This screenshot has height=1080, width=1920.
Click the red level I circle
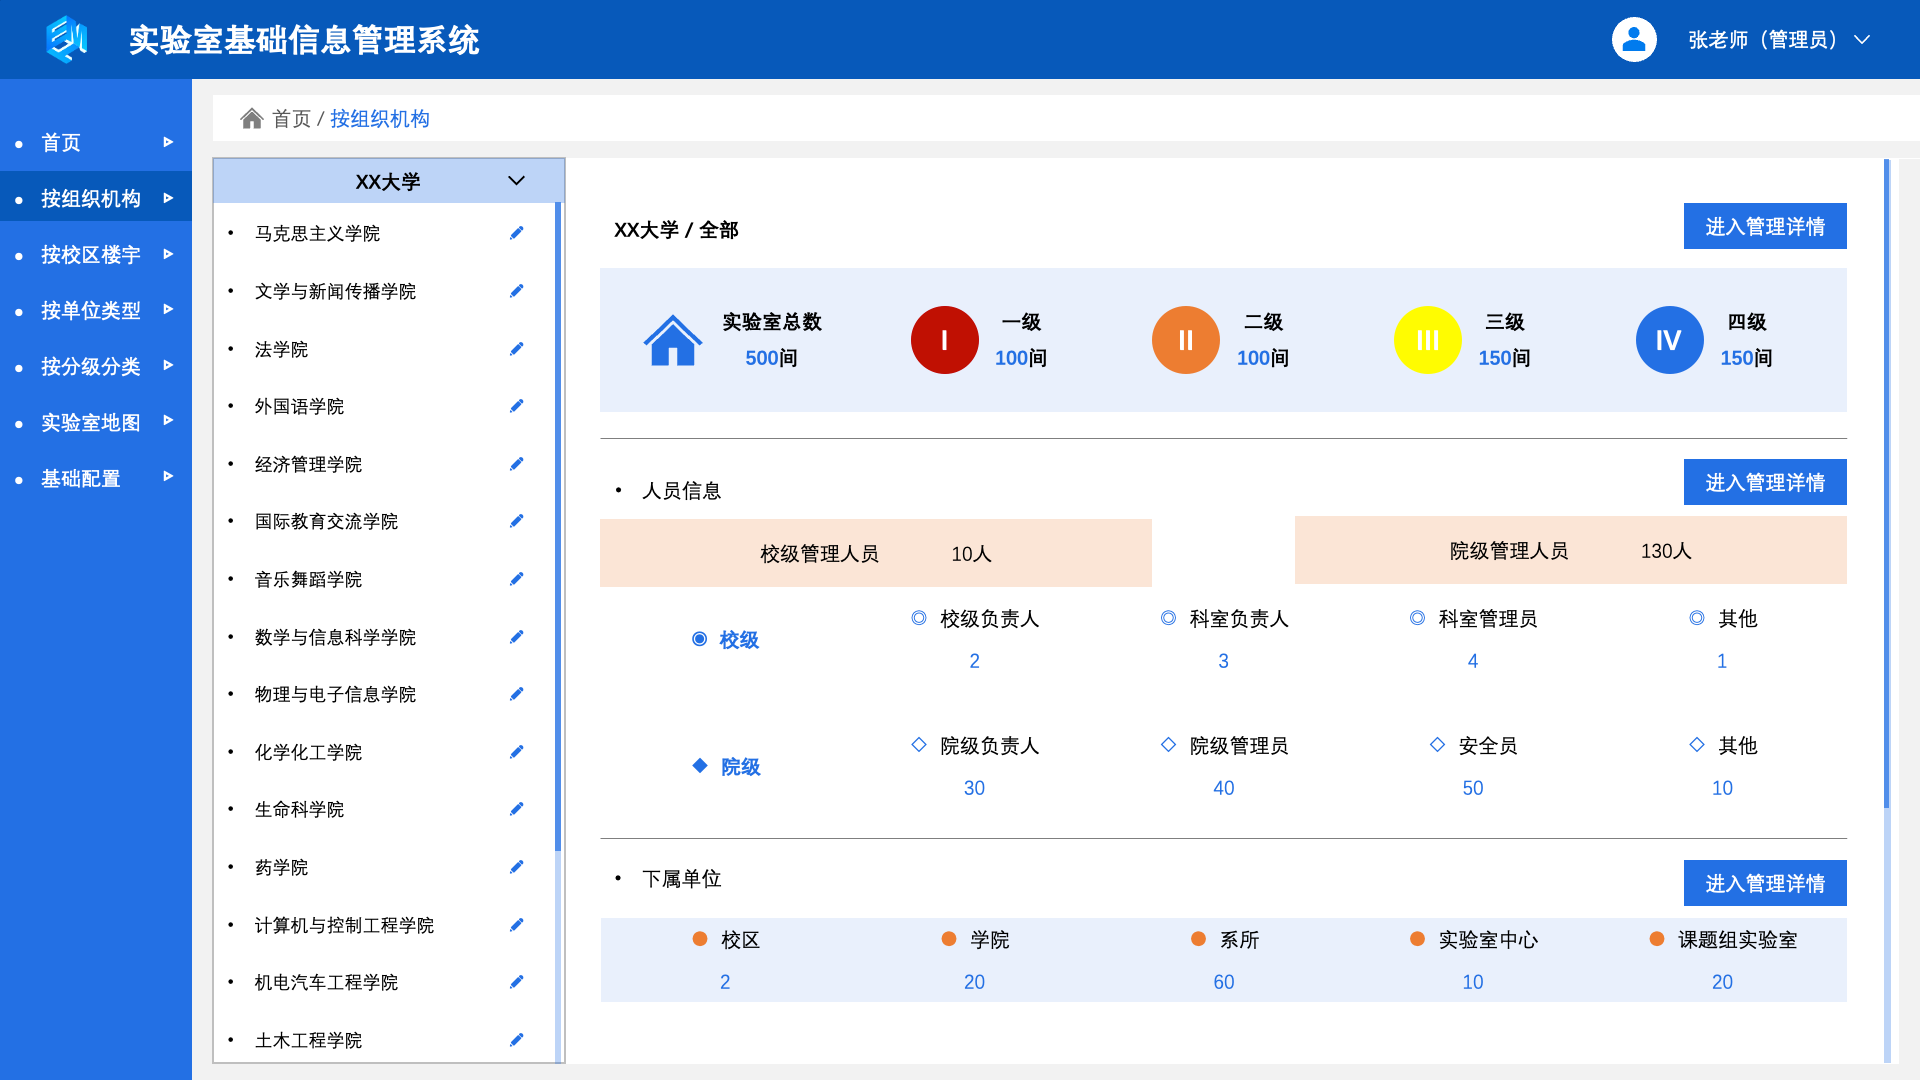point(943,340)
